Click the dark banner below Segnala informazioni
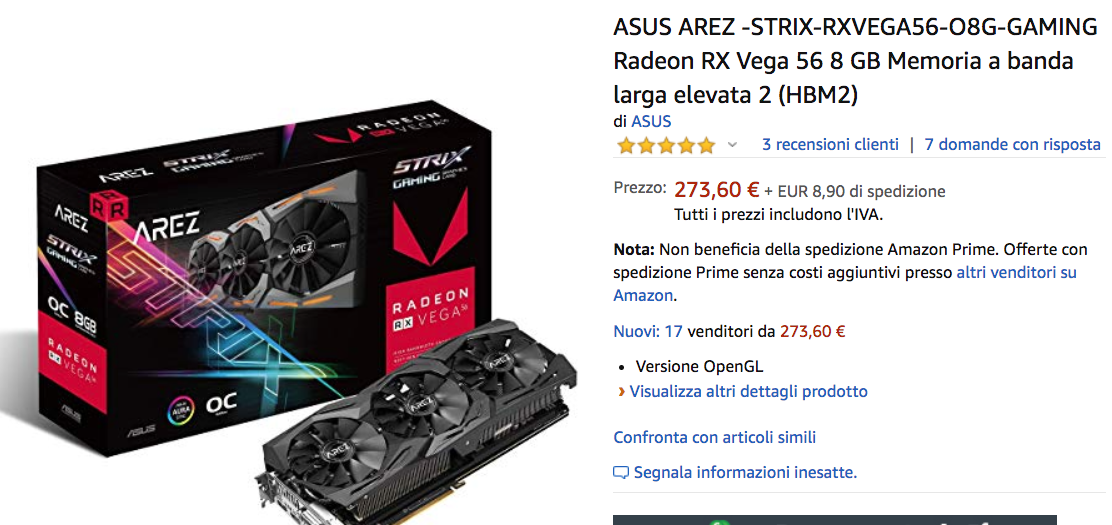Image resolution: width=1112 pixels, height=525 pixels. pyautogui.click(x=835, y=520)
